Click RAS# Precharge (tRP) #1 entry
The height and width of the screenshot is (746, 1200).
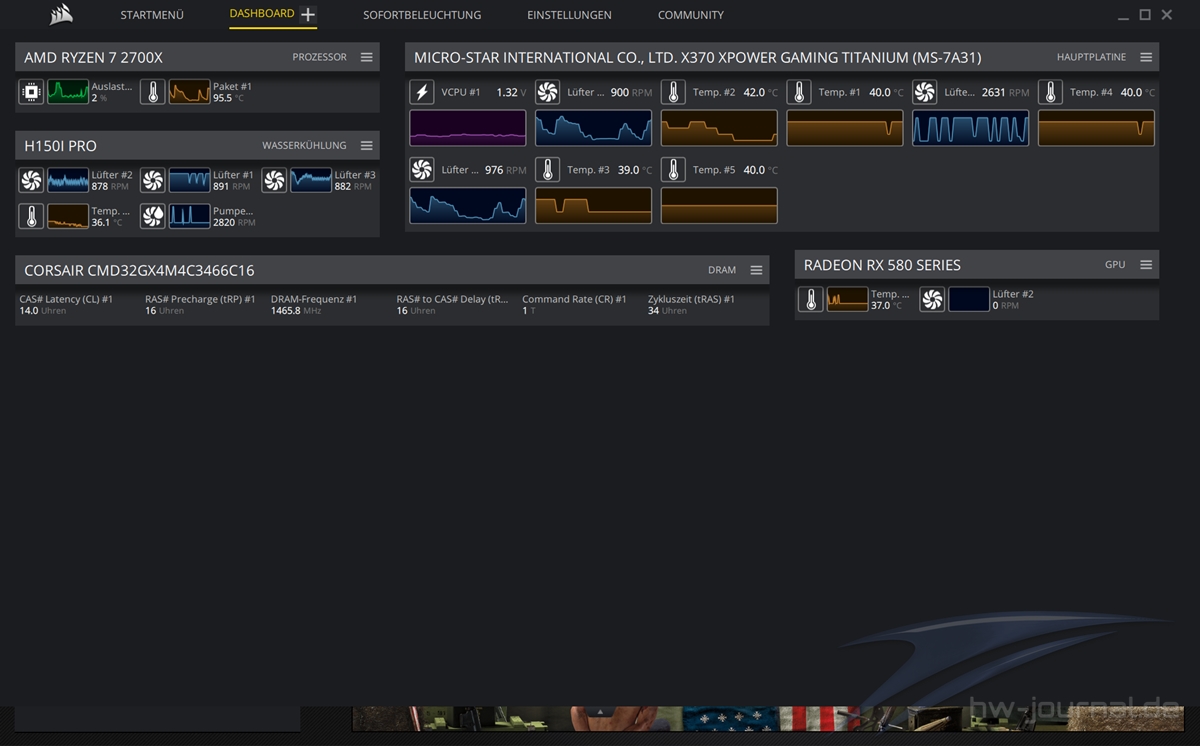coord(200,305)
